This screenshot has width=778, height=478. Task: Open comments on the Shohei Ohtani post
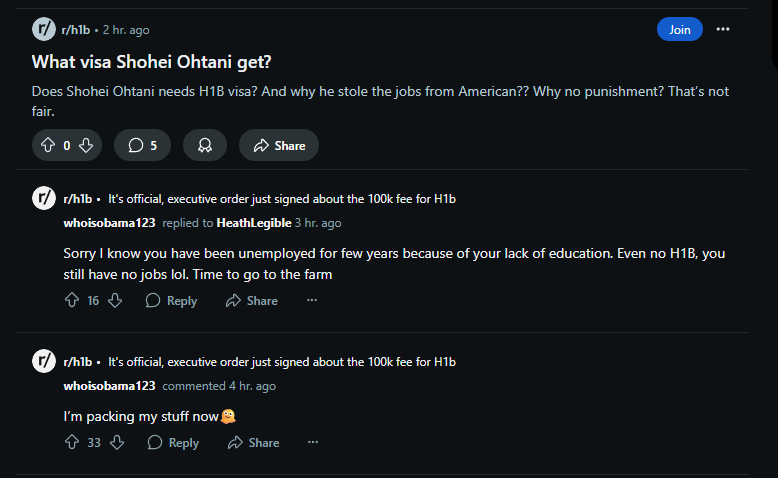[x=142, y=145]
